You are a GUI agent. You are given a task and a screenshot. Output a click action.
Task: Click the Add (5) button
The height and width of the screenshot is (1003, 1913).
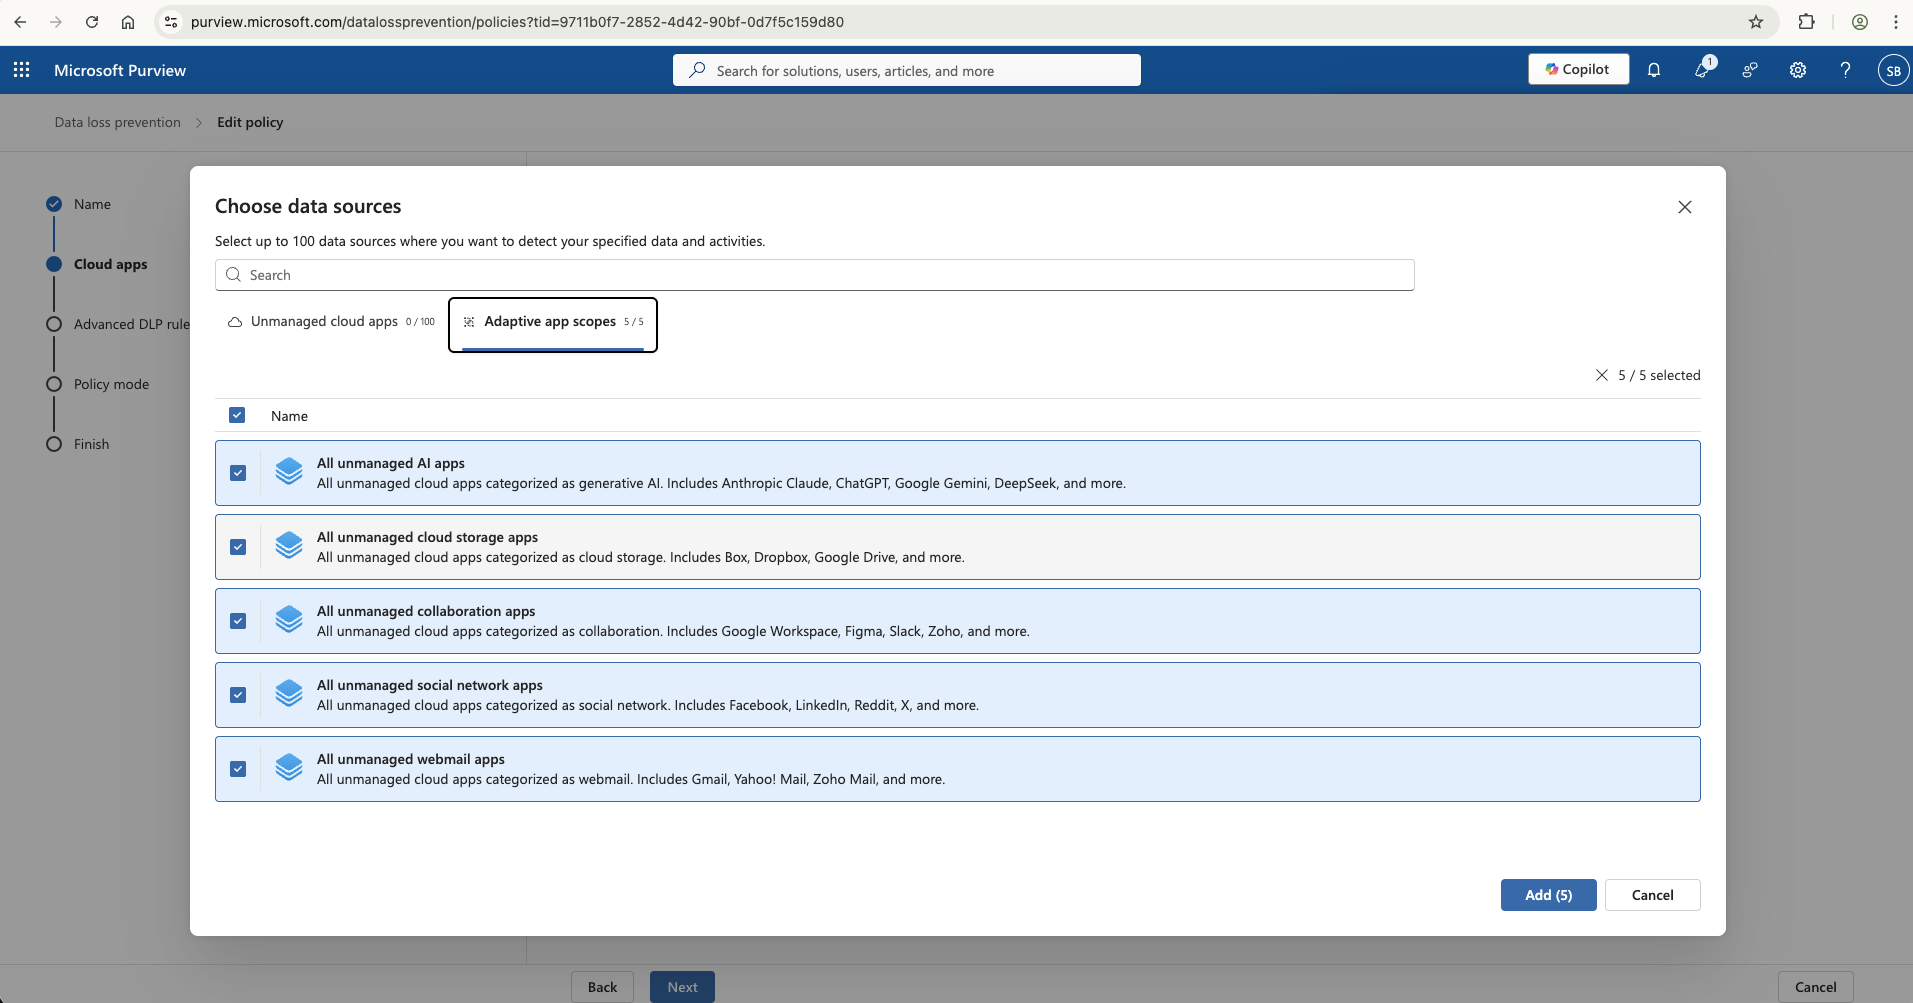[1548, 895]
